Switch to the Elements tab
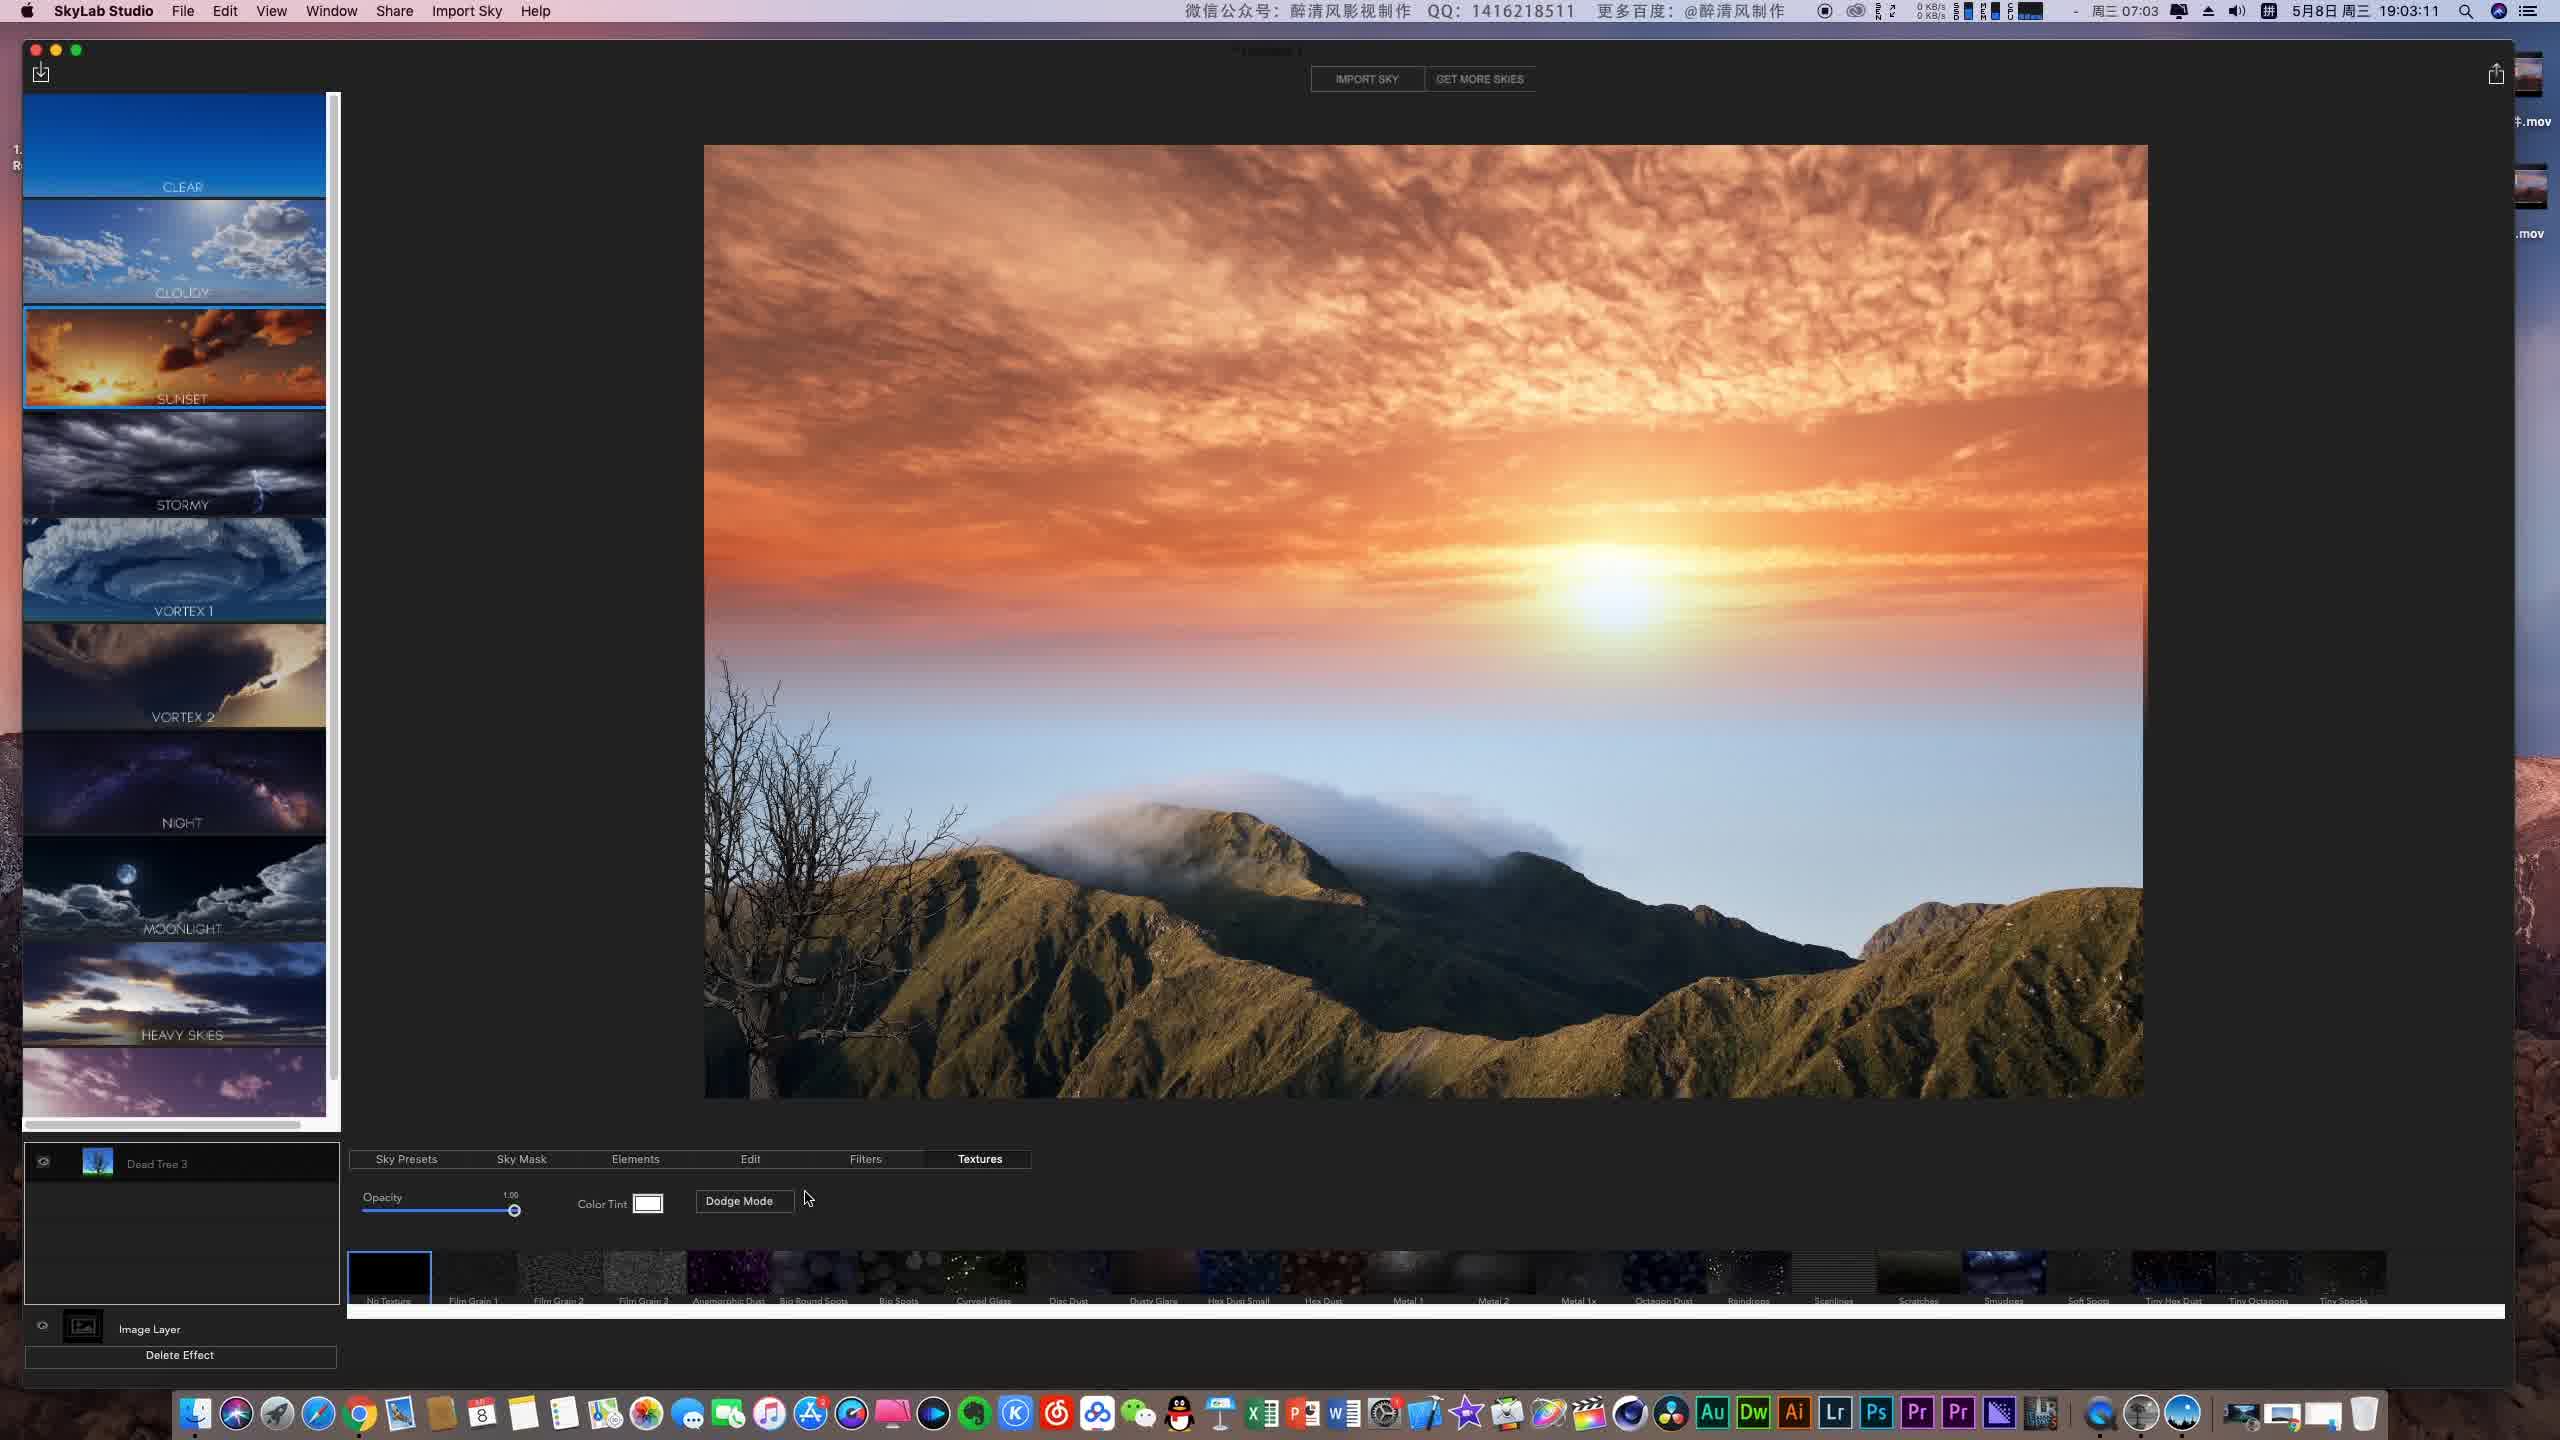This screenshot has width=2560, height=1440. 635,1159
